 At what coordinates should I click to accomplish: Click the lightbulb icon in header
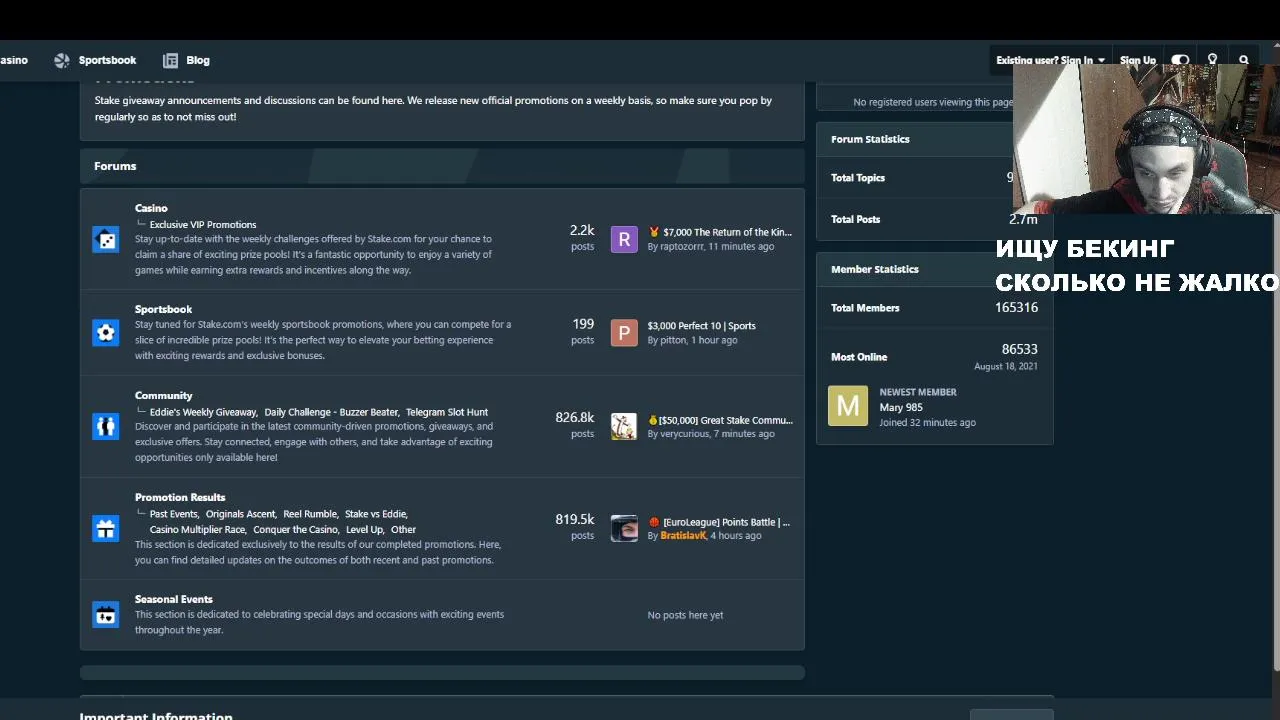click(x=1213, y=60)
